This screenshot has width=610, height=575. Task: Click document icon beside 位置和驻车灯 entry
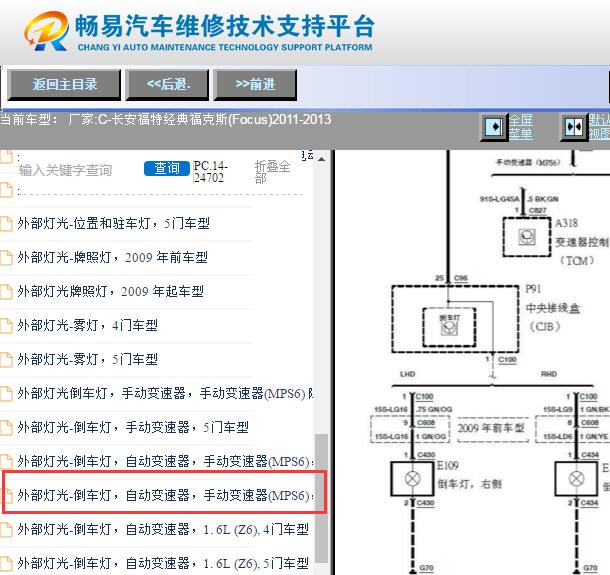pos(6,224)
